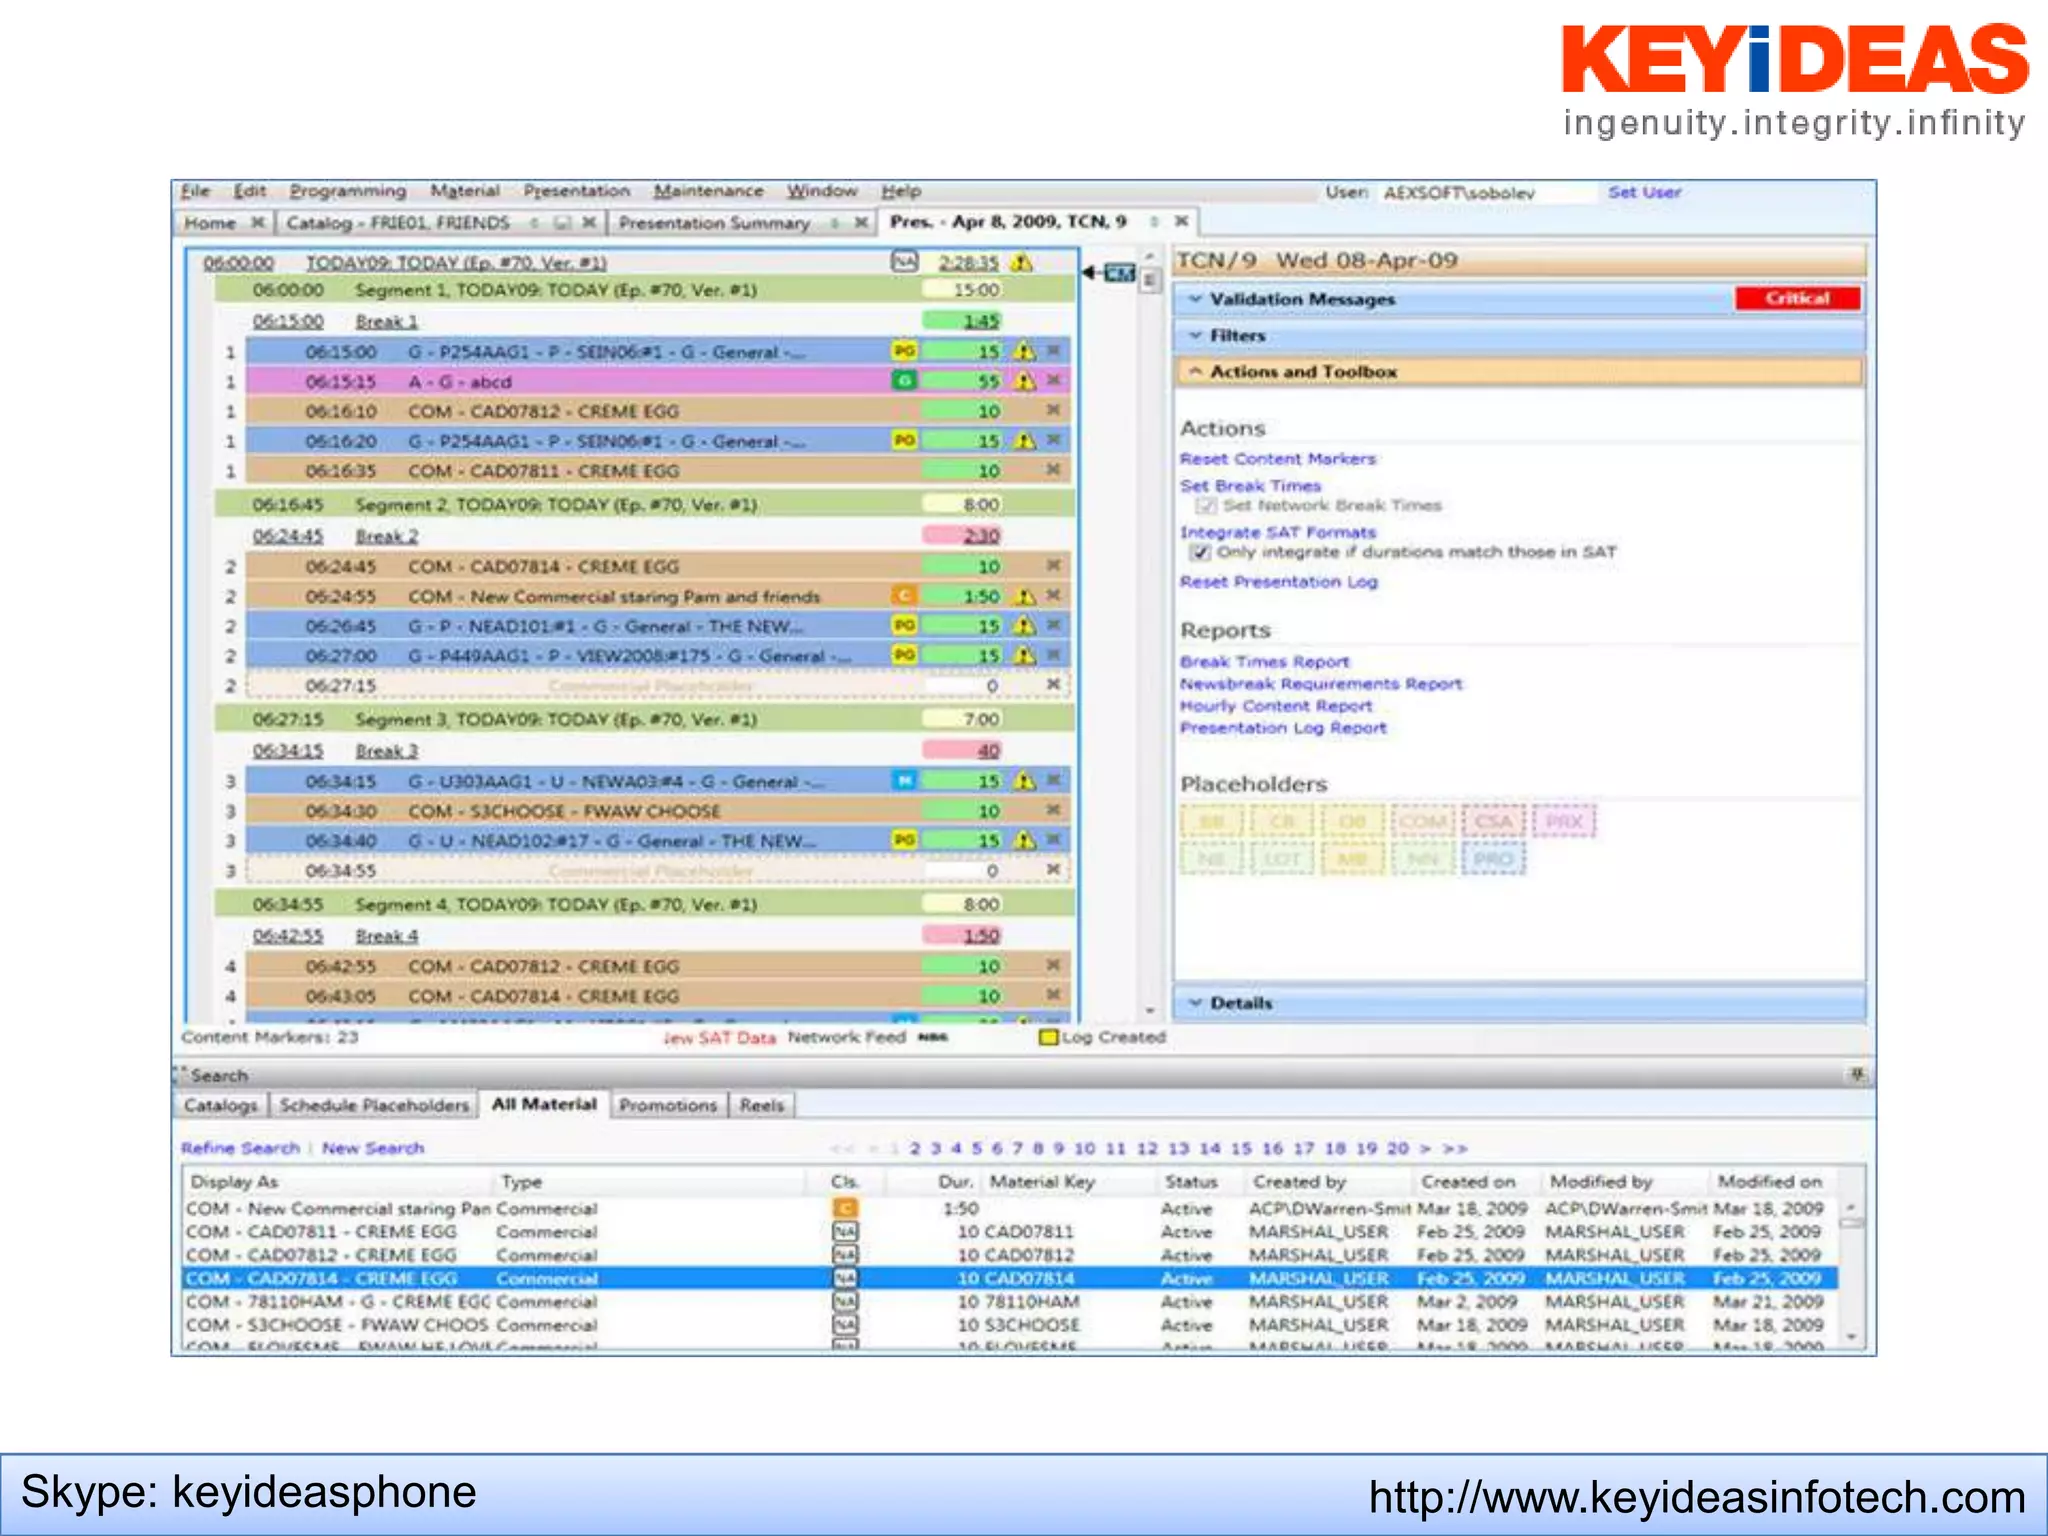2048x1536 pixels.
Task: Click Reset Content Markers link
Action: click(1278, 459)
